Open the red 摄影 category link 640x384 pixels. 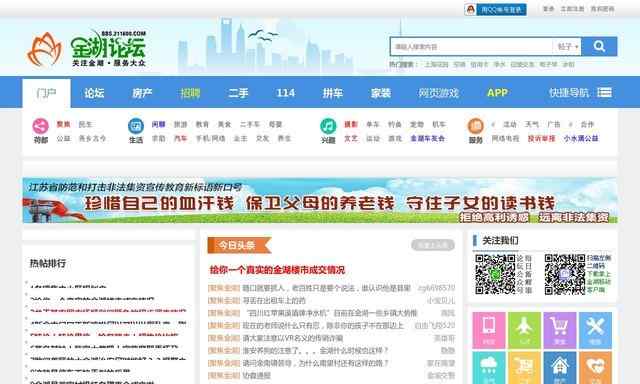[351, 124]
